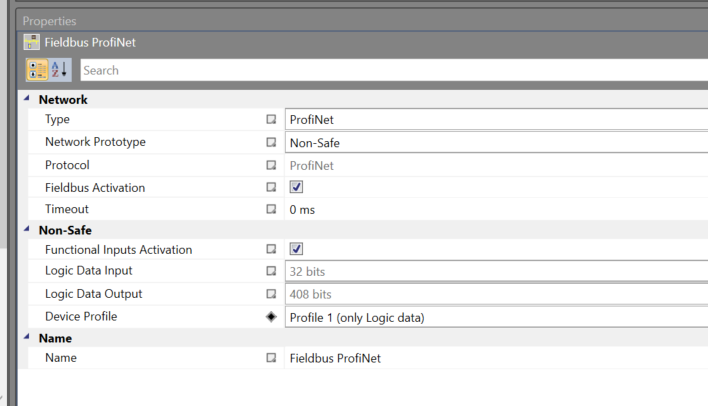Viewport: 708px width, 406px height.
Task: Select the Fieldbus Activation label
Action: coord(95,187)
